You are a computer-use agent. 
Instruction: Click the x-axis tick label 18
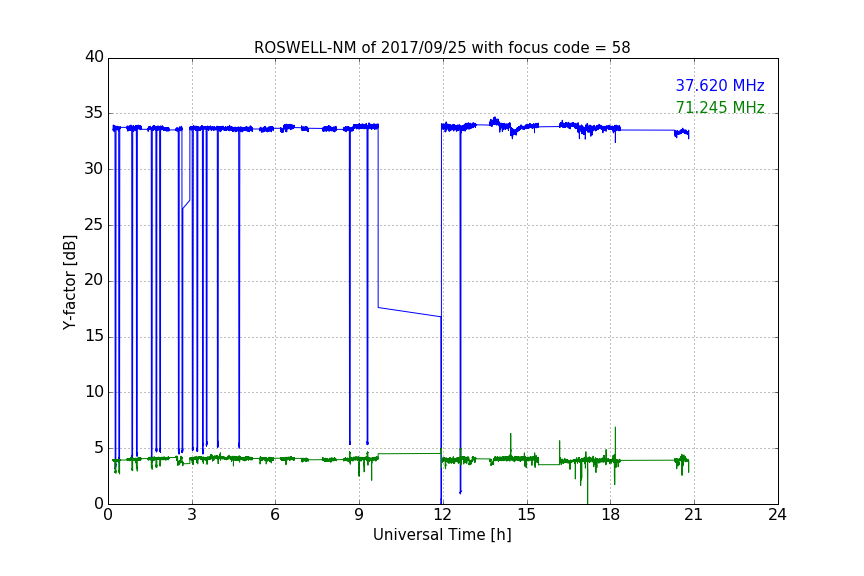pos(611,515)
